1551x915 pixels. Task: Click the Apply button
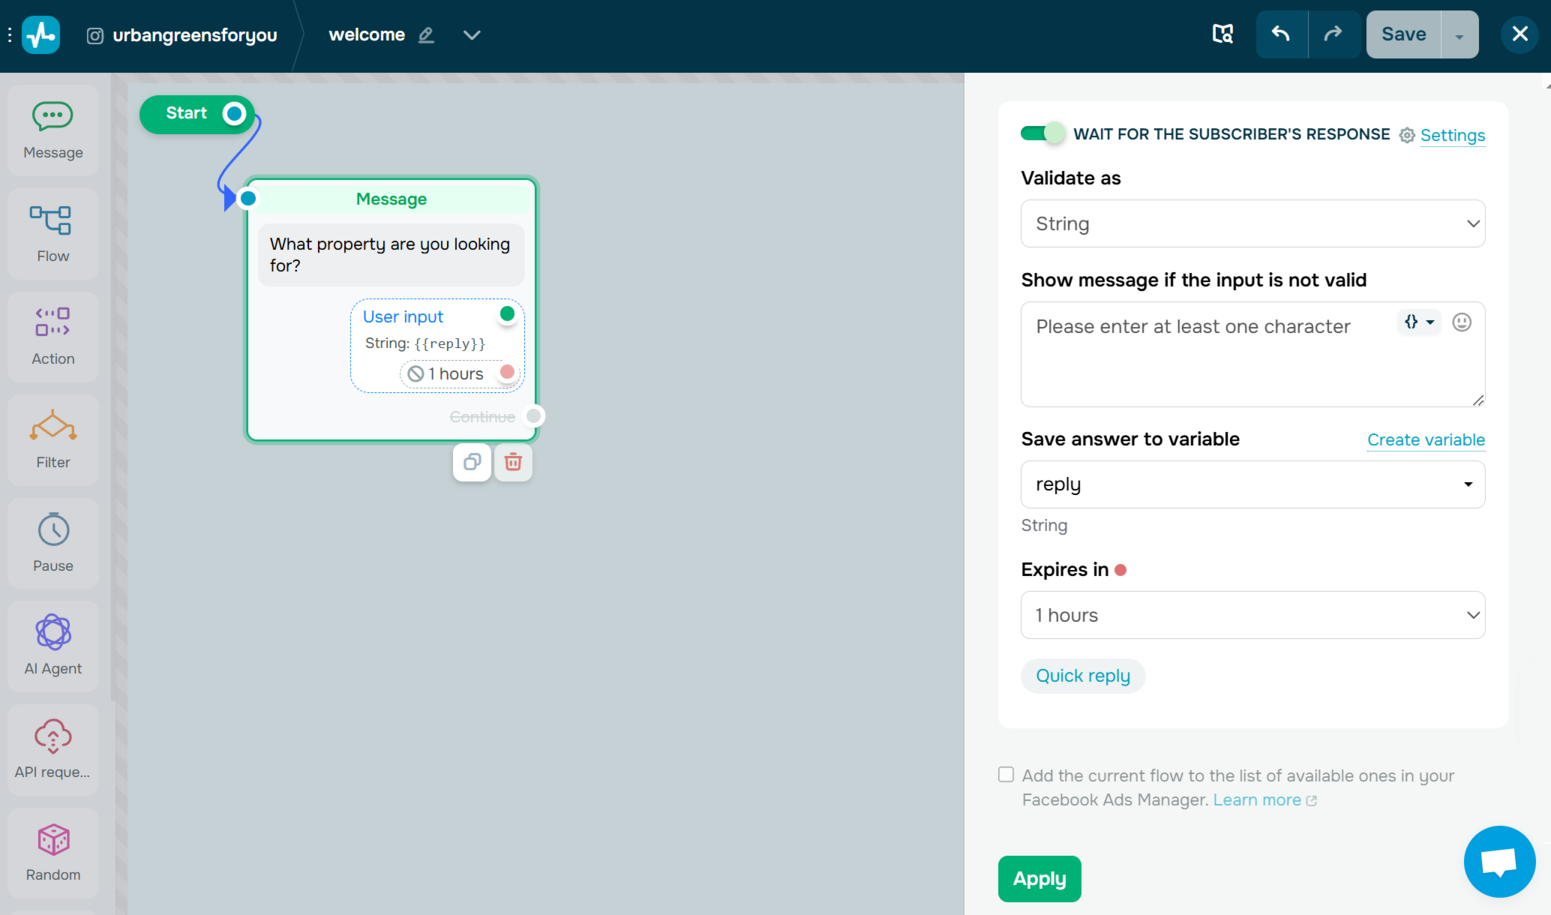(x=1039, y=879)
